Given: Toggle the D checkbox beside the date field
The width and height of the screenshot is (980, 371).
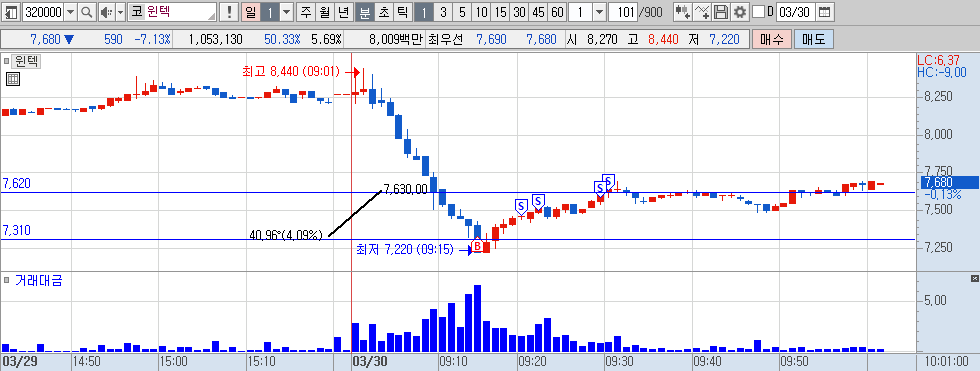Looking at the screenshot, I should pyautogui.click(x=758, y=12).
